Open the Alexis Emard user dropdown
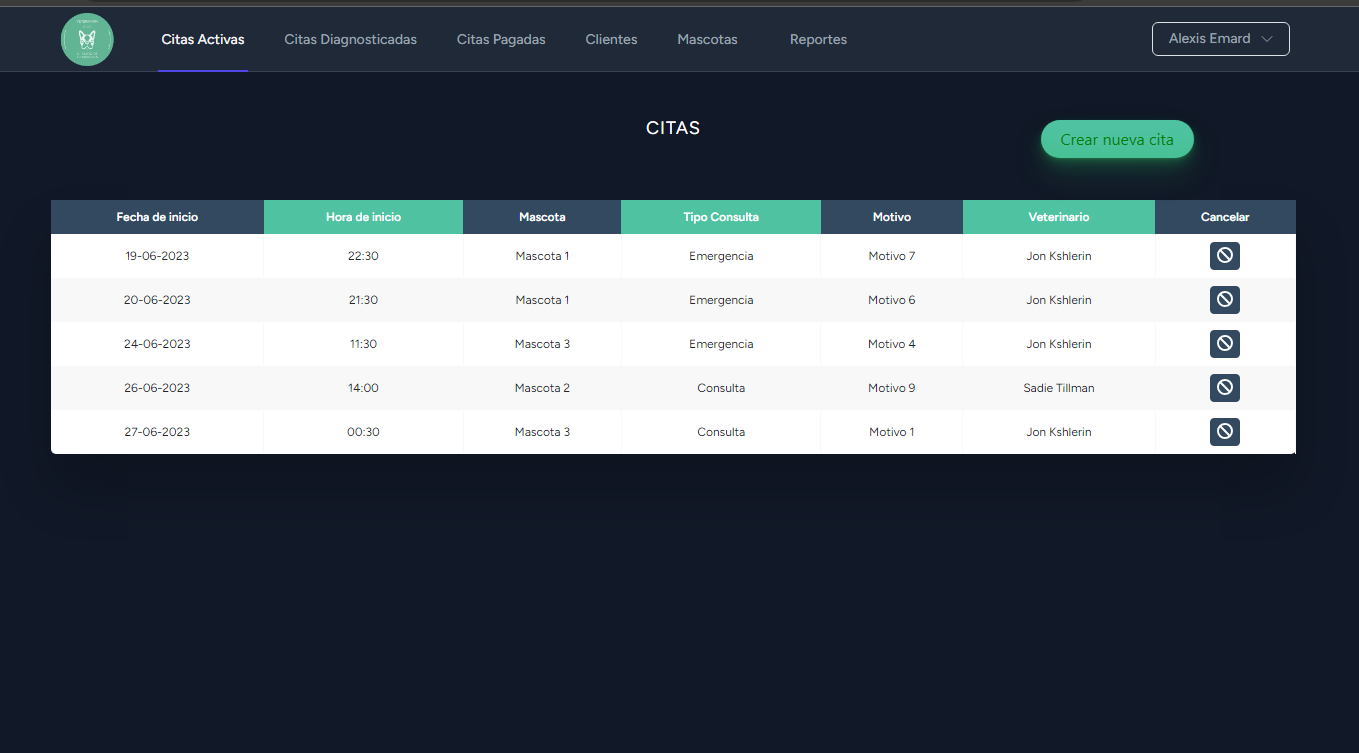The width and height of the screenshot is (1359, 753). pyautogui.click(x=1219, y=39)
